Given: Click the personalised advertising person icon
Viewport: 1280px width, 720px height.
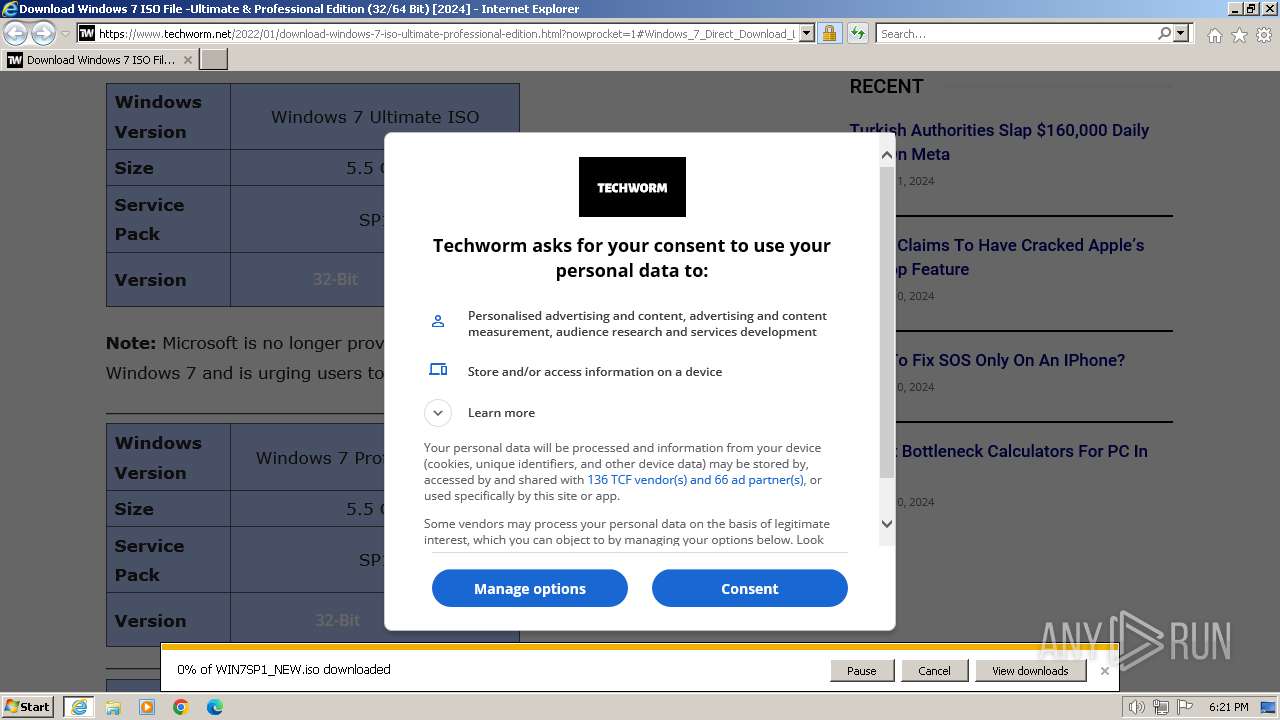Looking at the screenshot, I should click(x=438, y=321).
